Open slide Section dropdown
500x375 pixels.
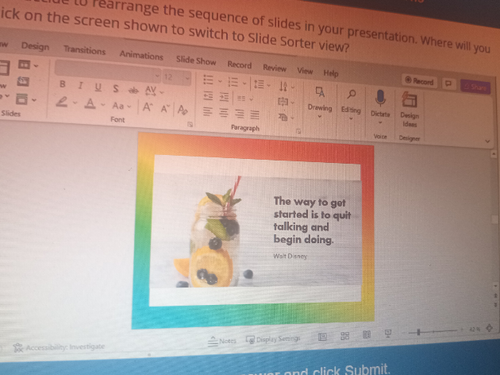click(x=26, y=99)
